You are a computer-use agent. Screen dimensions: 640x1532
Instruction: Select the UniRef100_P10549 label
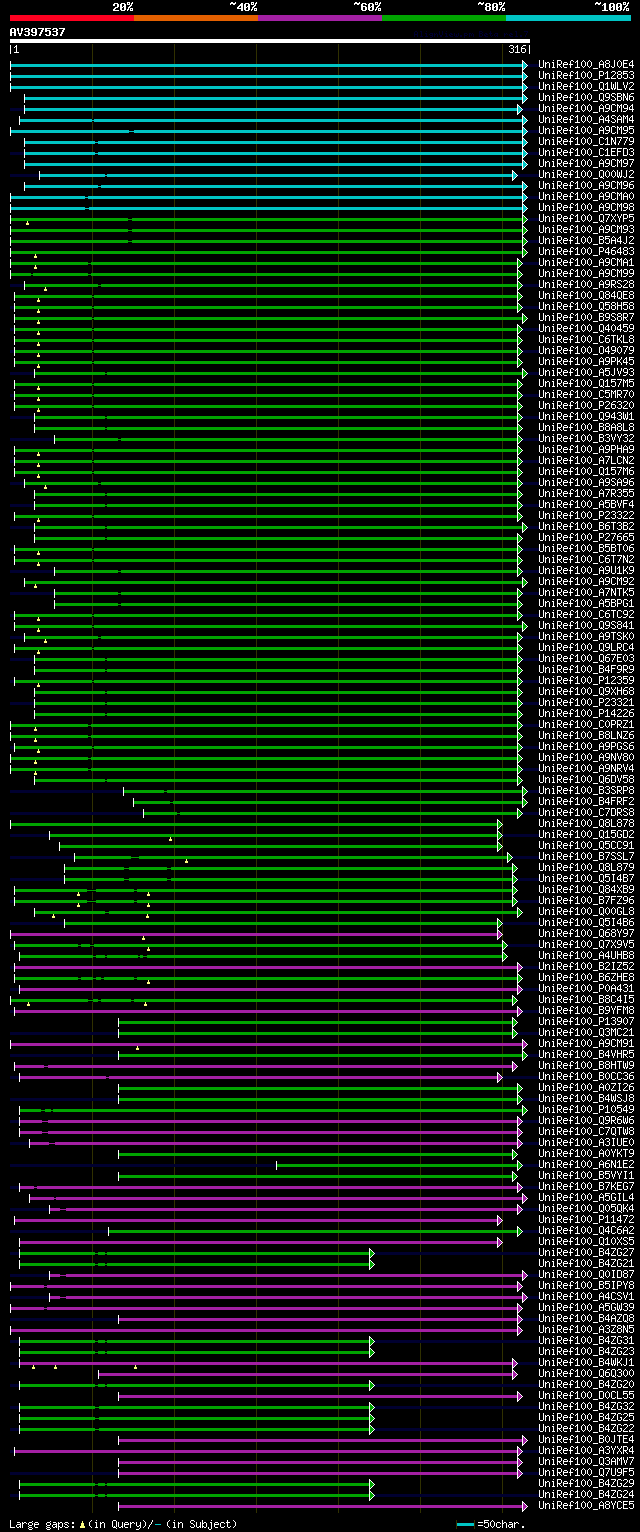tap(586, 1109)
